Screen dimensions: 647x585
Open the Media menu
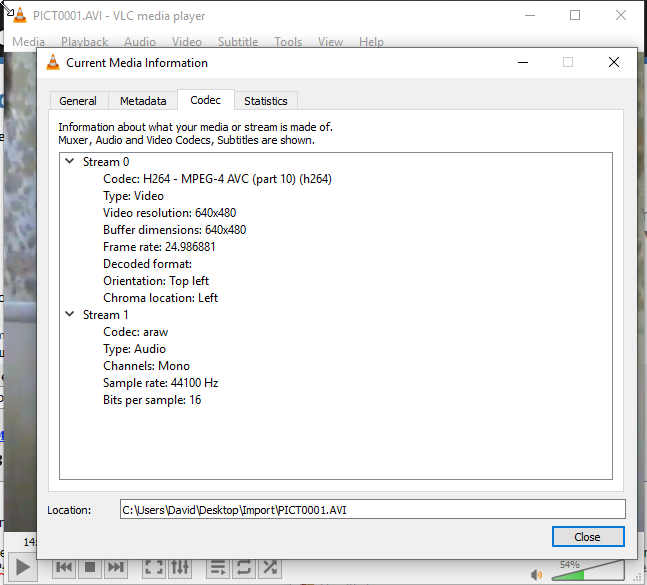[x=28, y=42]
